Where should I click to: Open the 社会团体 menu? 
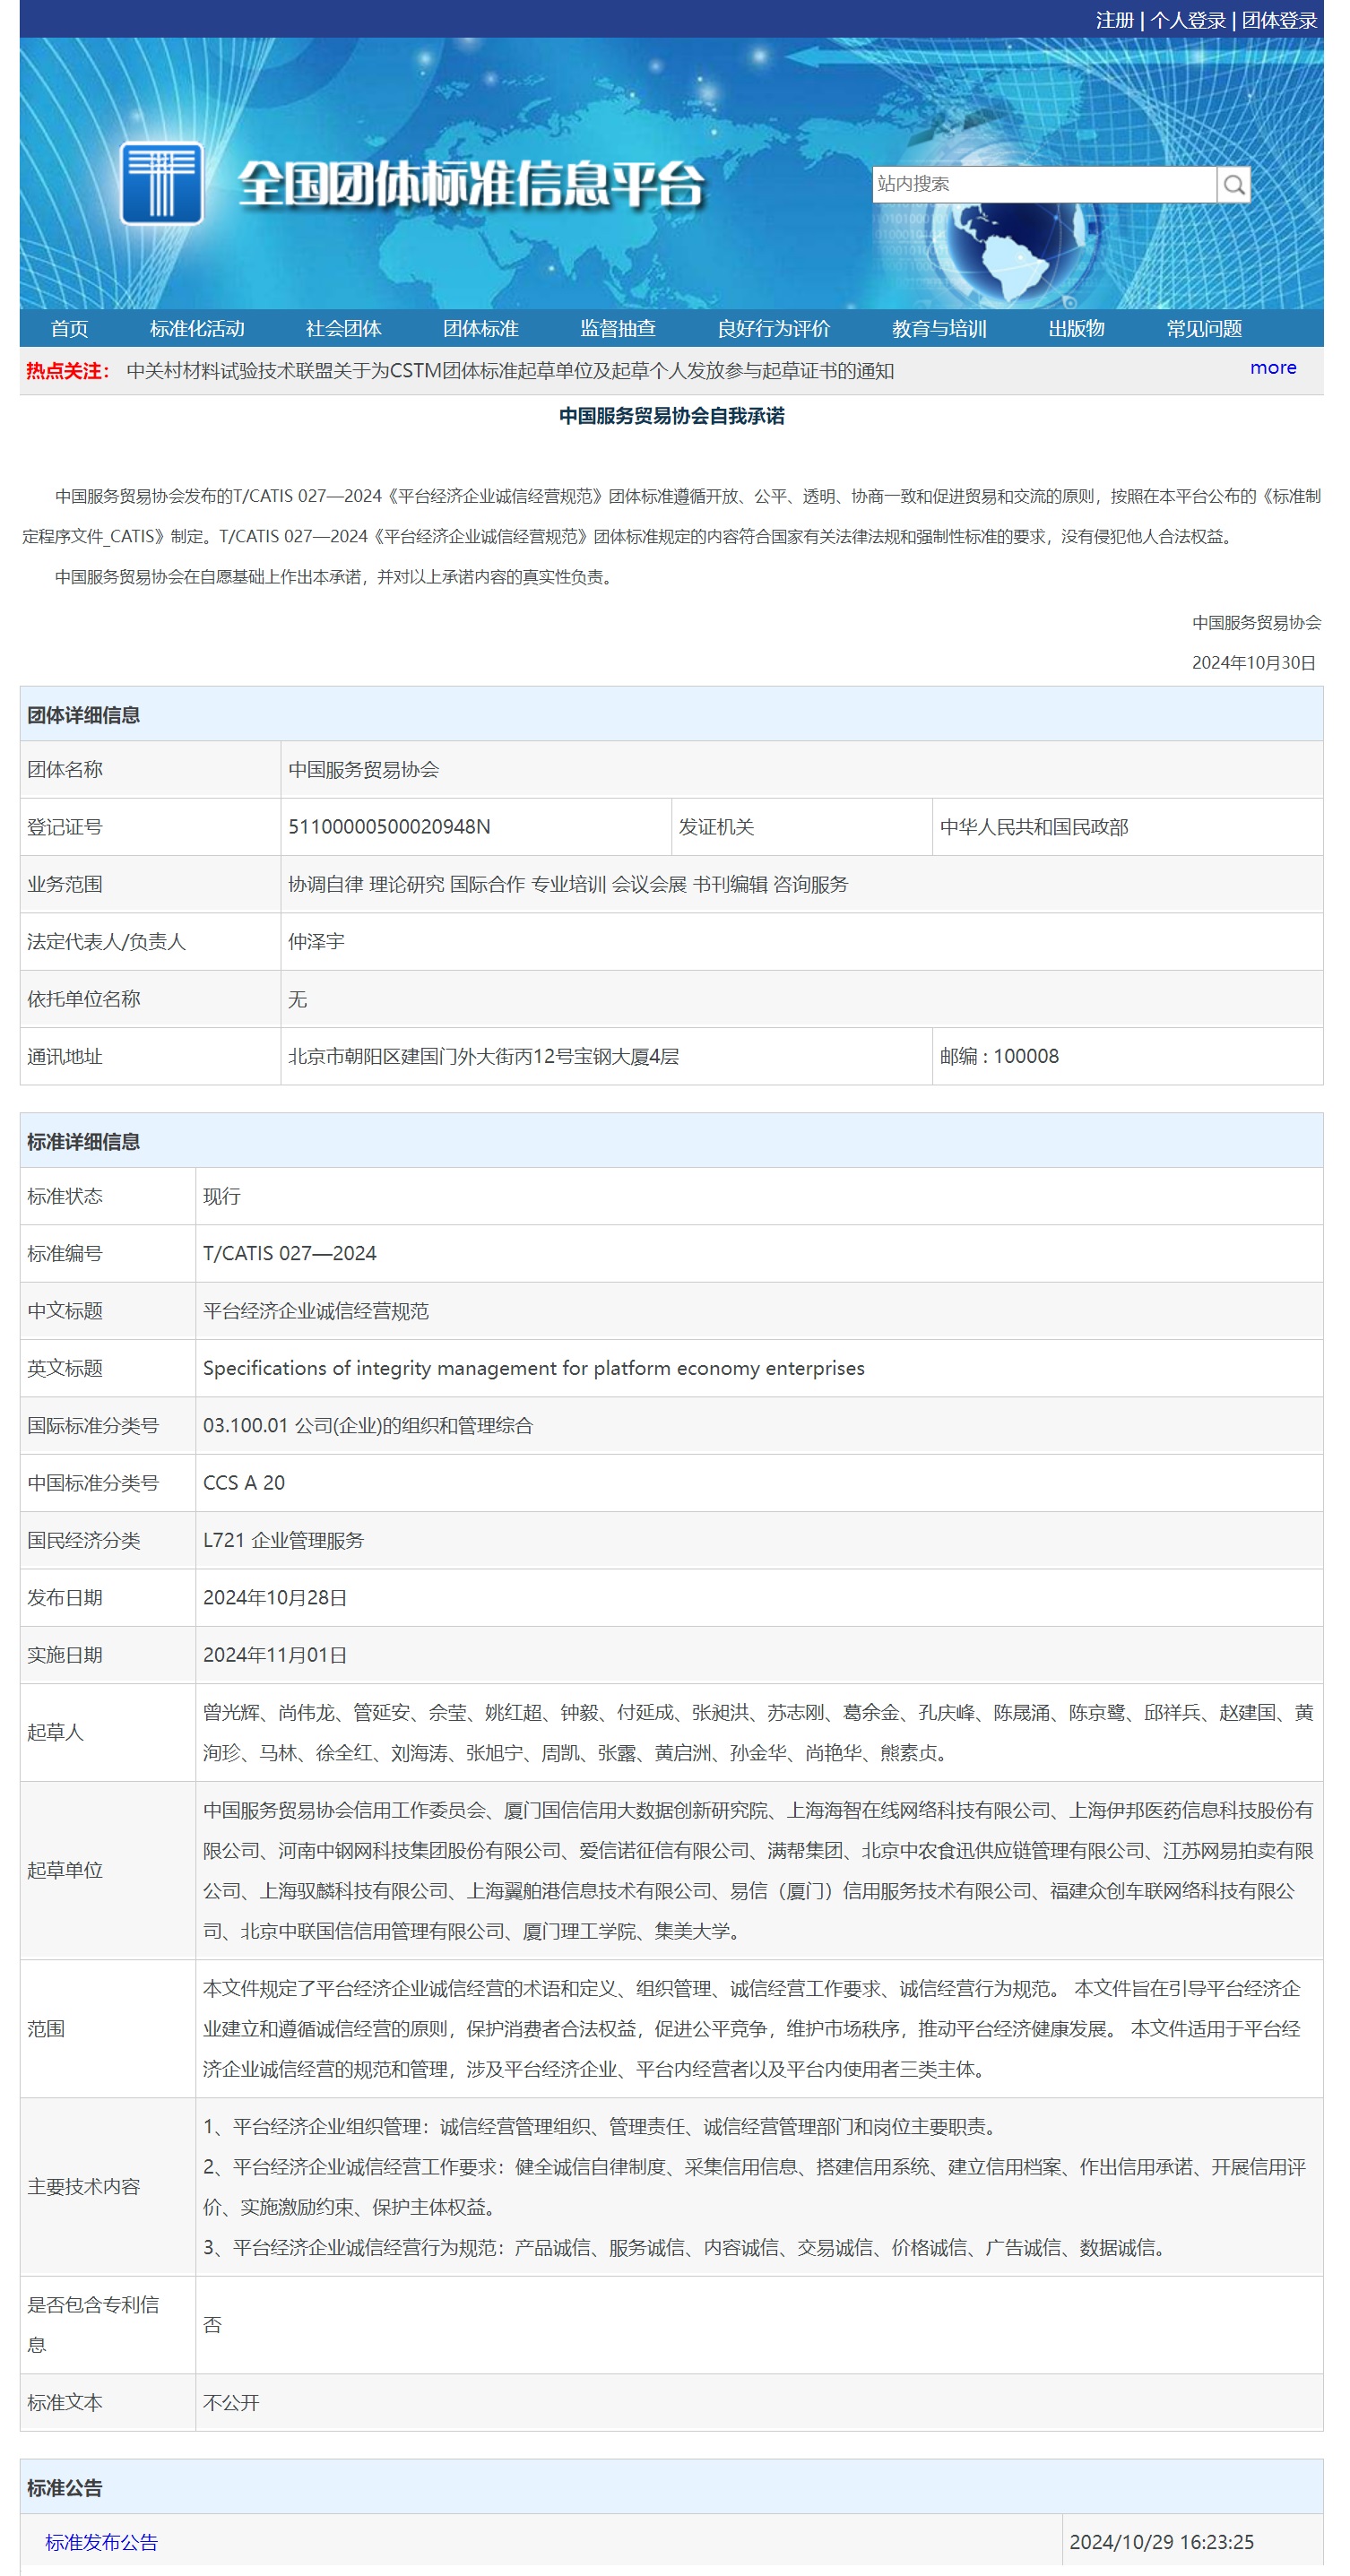344,329
